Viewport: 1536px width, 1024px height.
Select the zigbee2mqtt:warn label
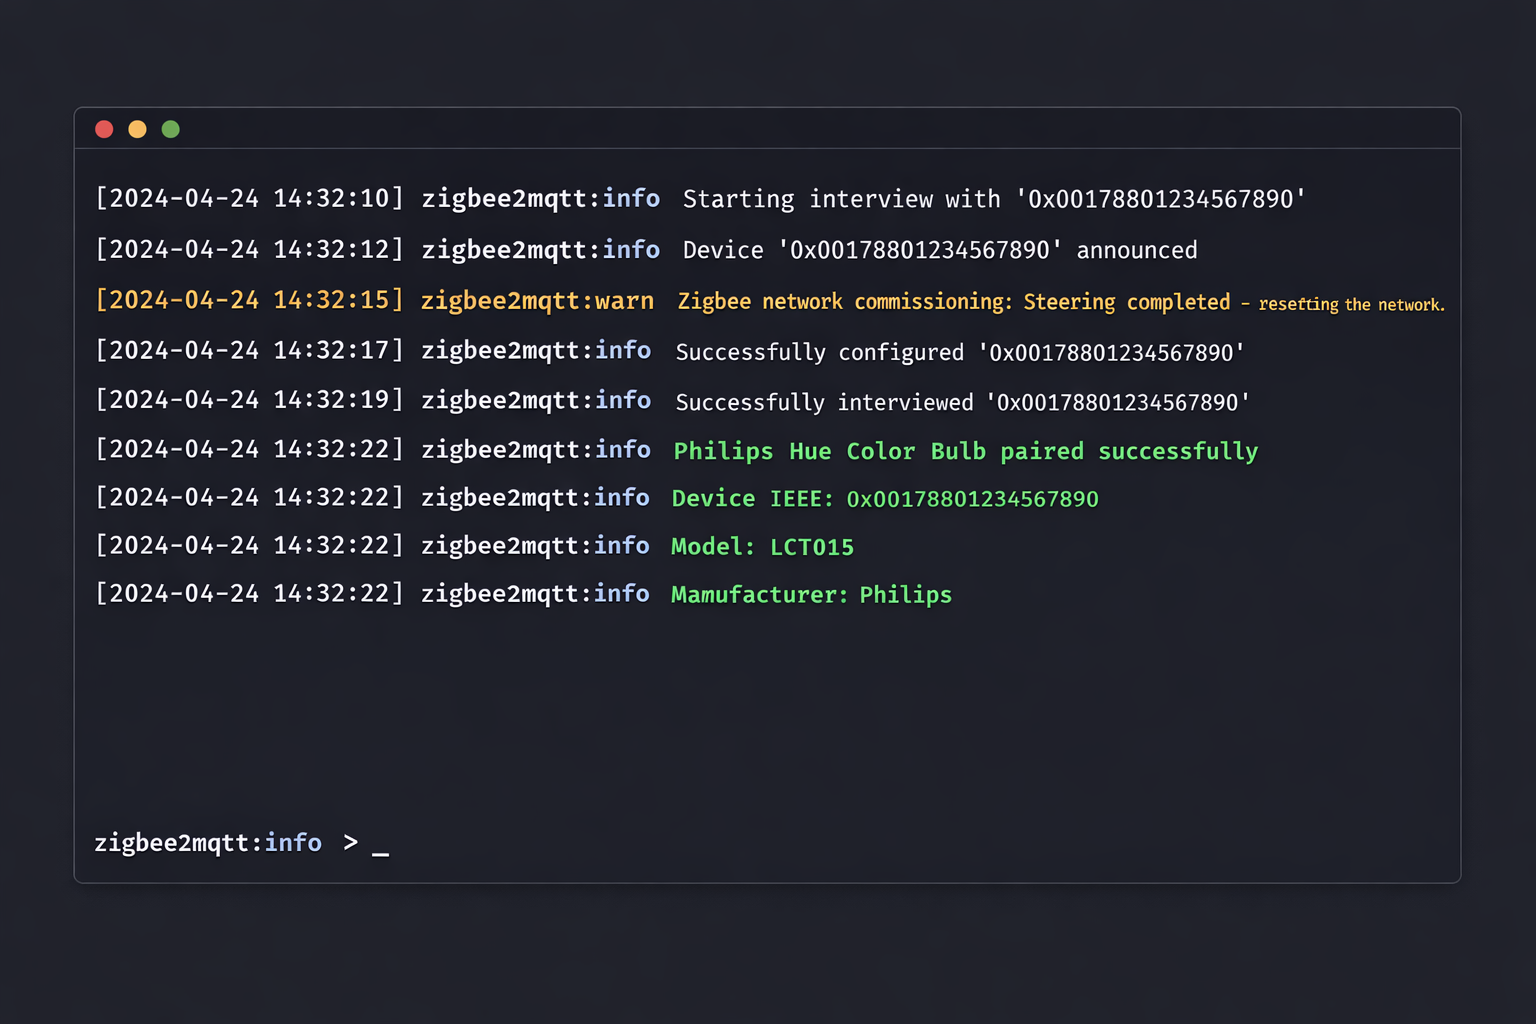click(x=536, y=300)
